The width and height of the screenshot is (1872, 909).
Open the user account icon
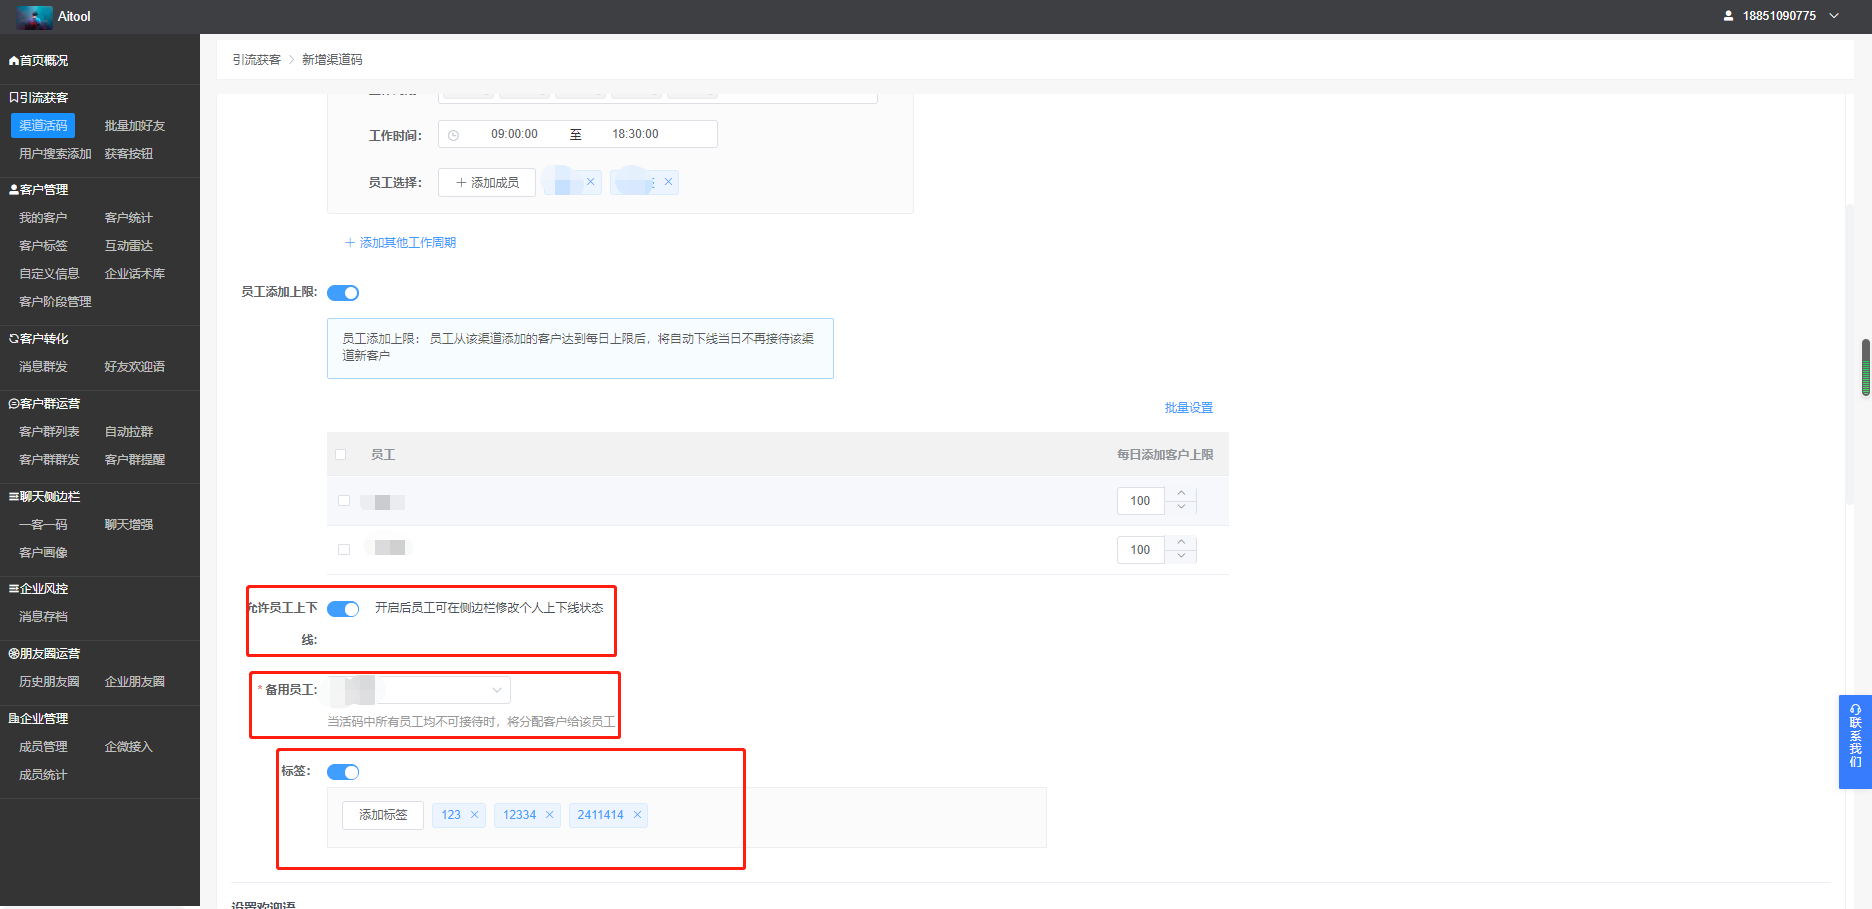point(1728,16)
